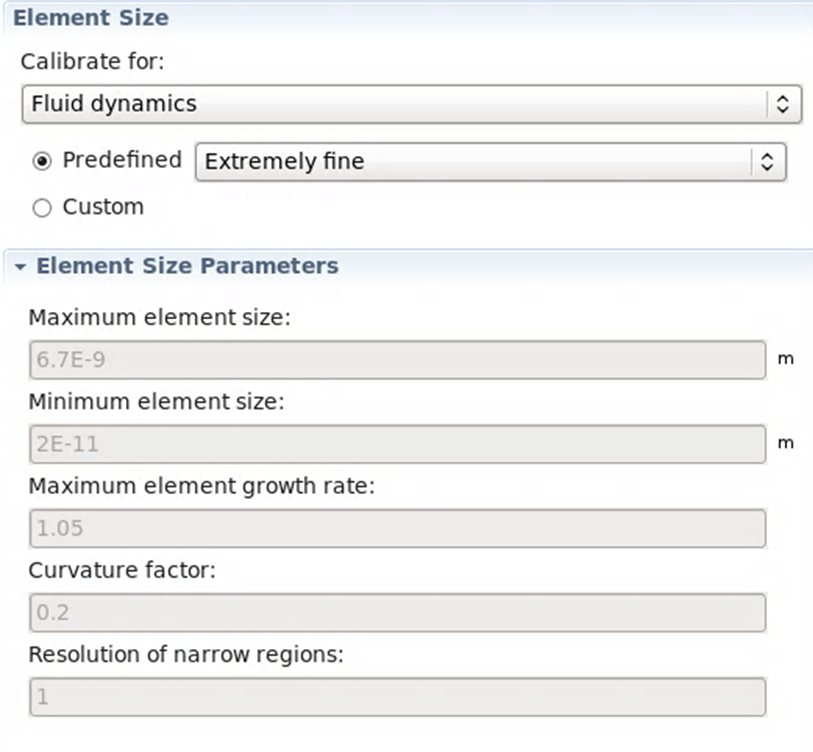Select the Predefined radio button
The height and width of the screenshot is (752, 813).
tap(42, 161)
